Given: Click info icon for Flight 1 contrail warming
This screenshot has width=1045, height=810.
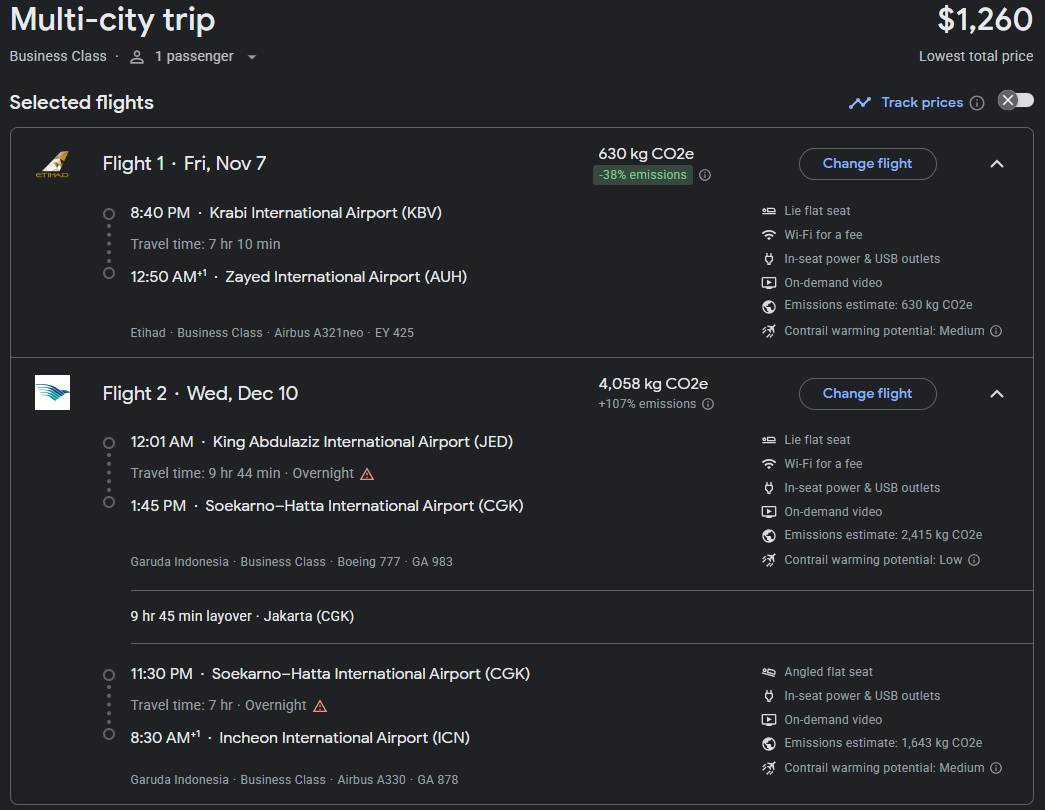Looking at the screenshot, I should point(996,331).
